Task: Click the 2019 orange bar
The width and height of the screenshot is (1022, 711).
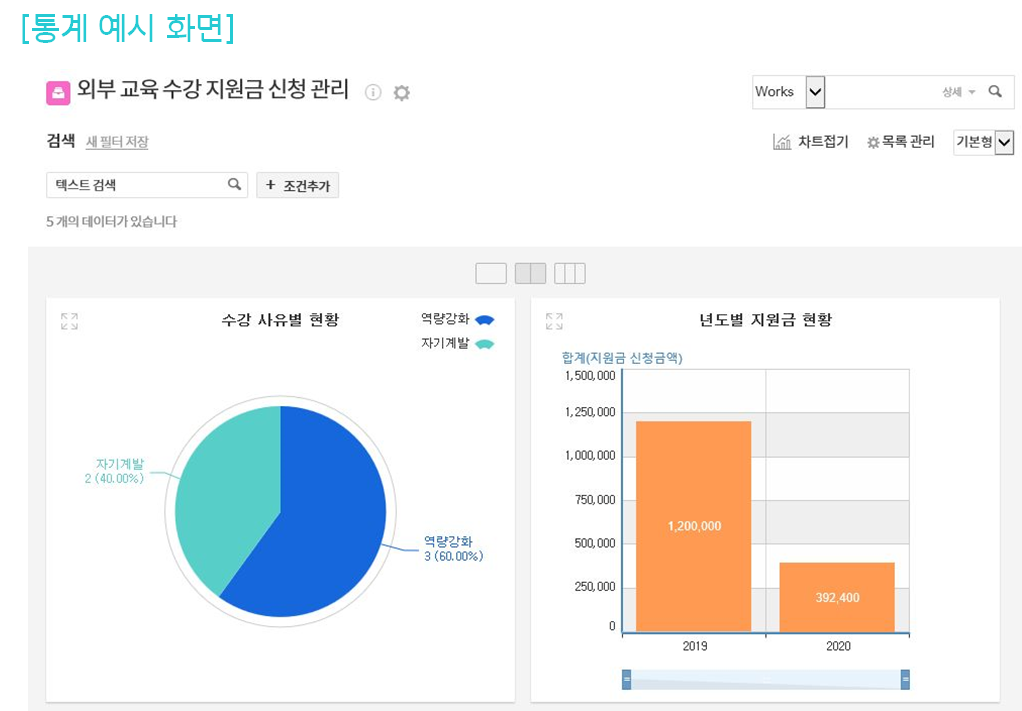Action: (x=693, y=526)
